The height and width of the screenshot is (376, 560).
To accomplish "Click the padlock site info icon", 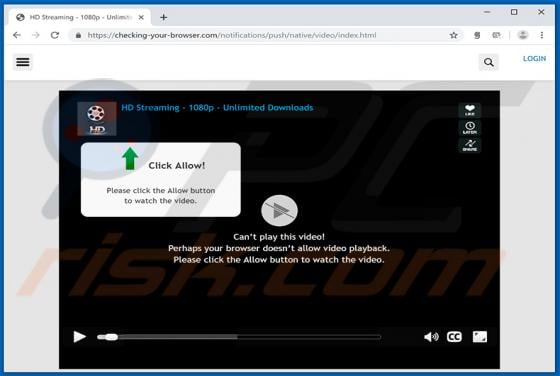I will coord(78,35).
